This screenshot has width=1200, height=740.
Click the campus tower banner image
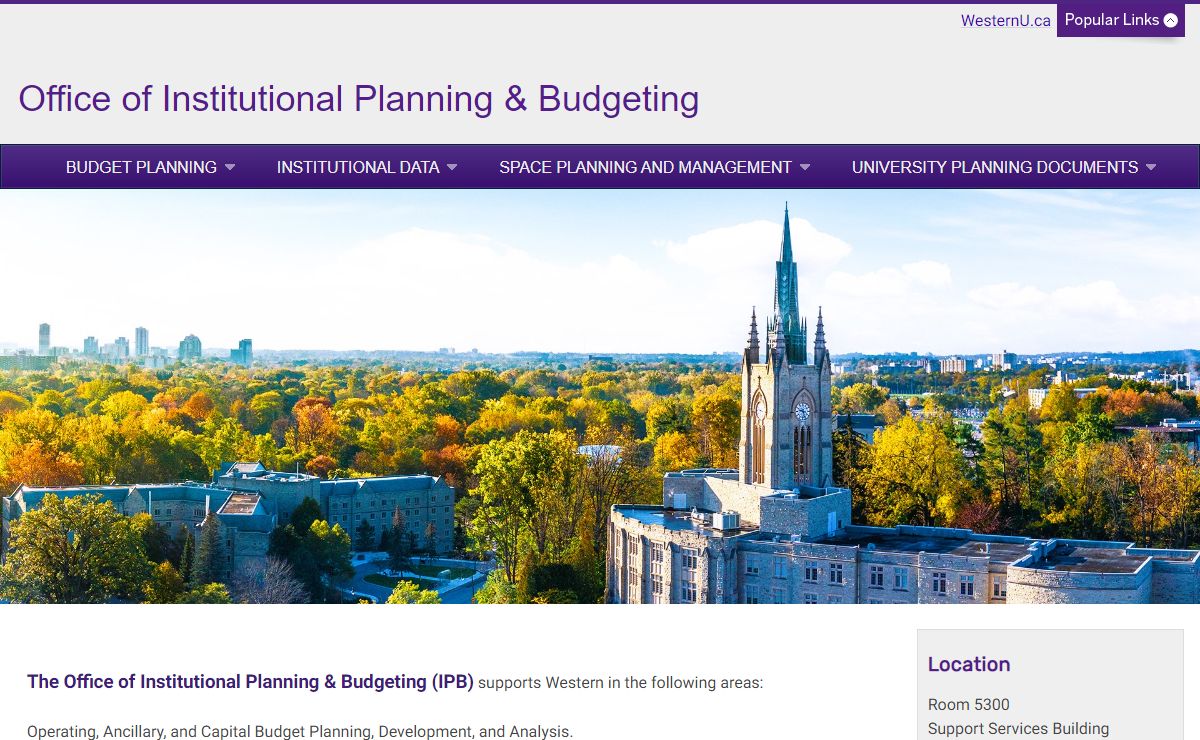tap(600, 397)
